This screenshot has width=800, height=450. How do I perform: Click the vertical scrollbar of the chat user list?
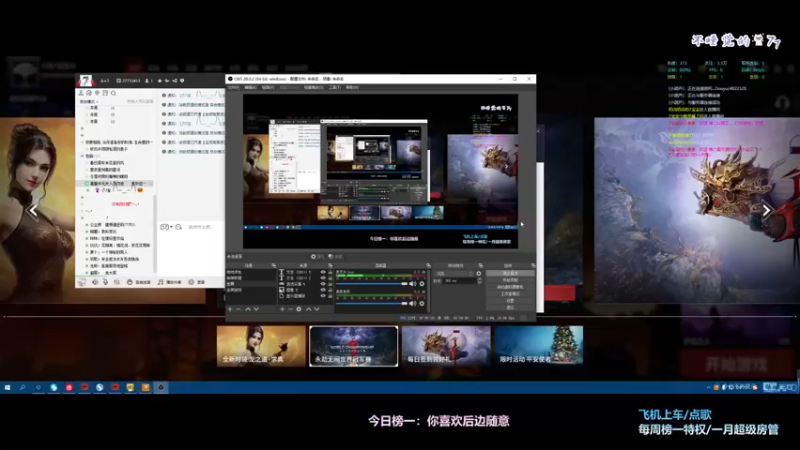155,235
